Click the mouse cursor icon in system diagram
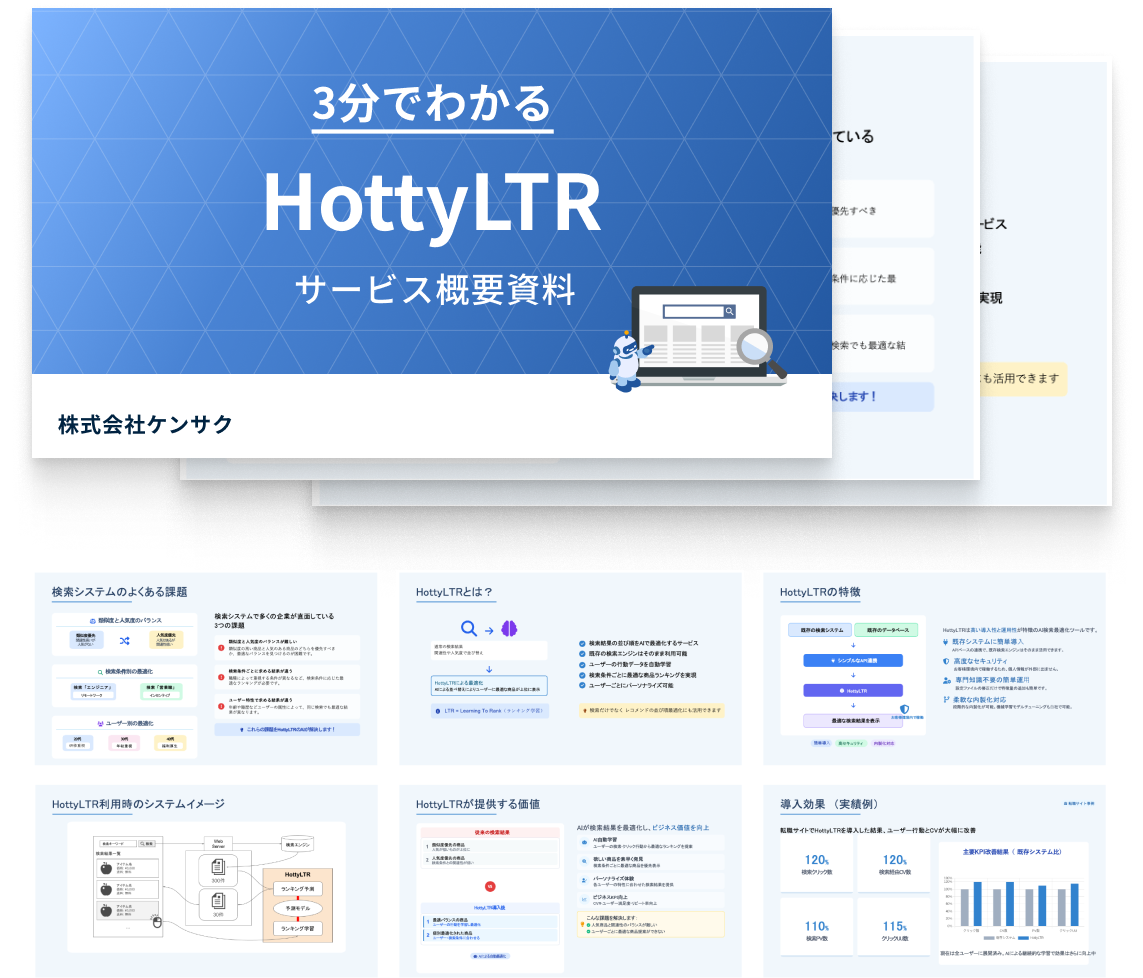This screenshot has height=978, width=1143. [x=156, y=922]
